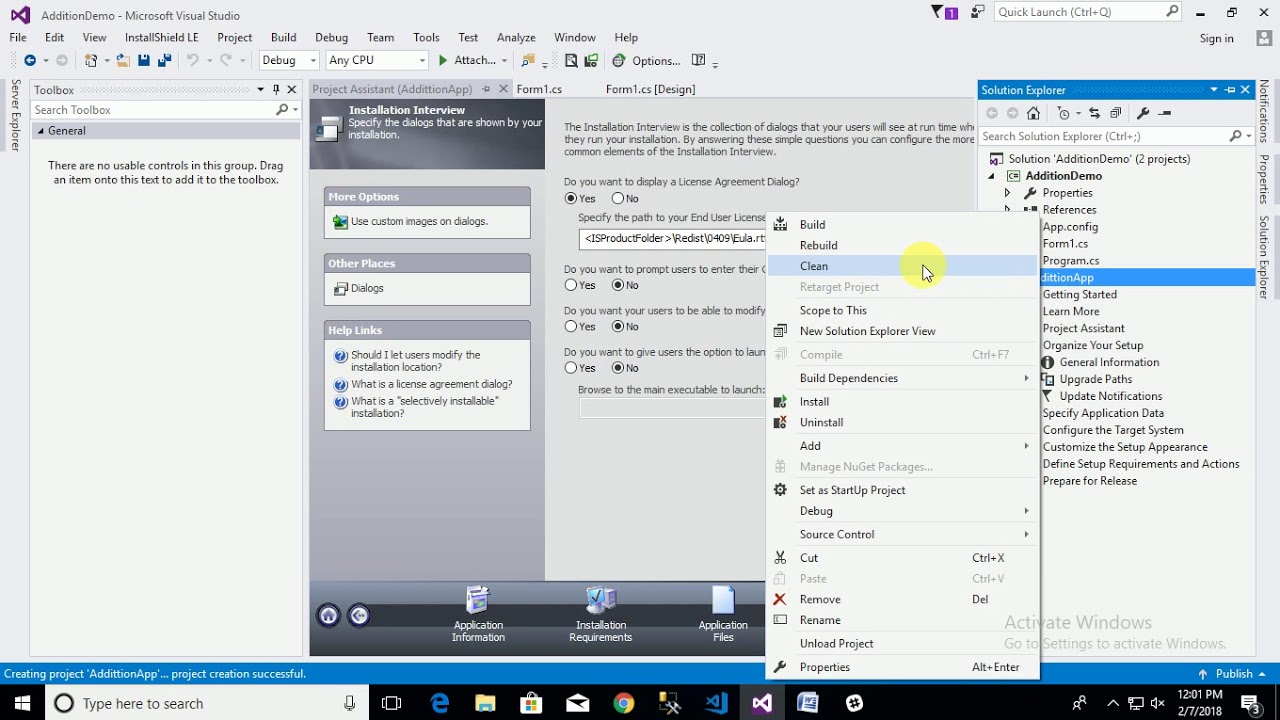Select Yes for allowing users to modify location
The width and height of the screenshot is (1280, 720).
click(571, 326)
